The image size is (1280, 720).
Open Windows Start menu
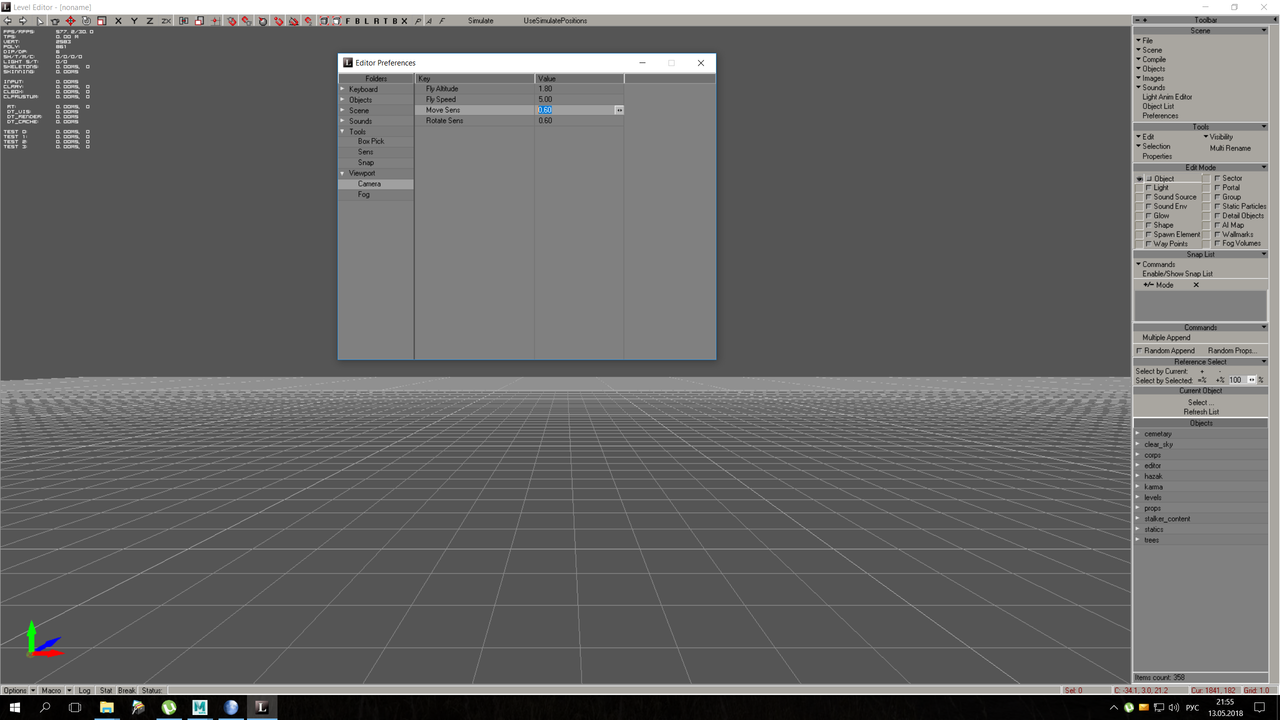(15, 707)
